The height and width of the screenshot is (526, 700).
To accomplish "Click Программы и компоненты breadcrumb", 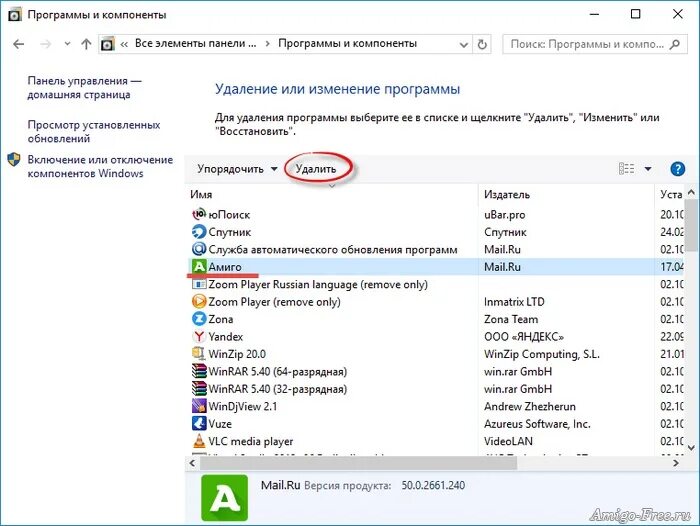I will pos(347,43).
